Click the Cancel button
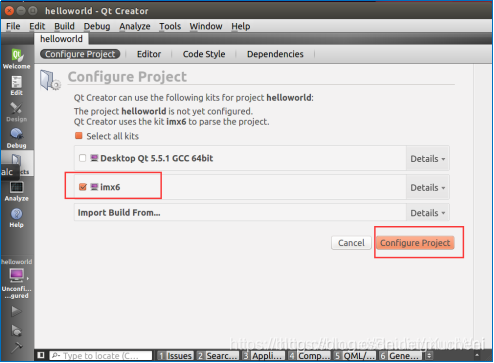494x363 pixels. pyautogui.click(x=351, y=243)
